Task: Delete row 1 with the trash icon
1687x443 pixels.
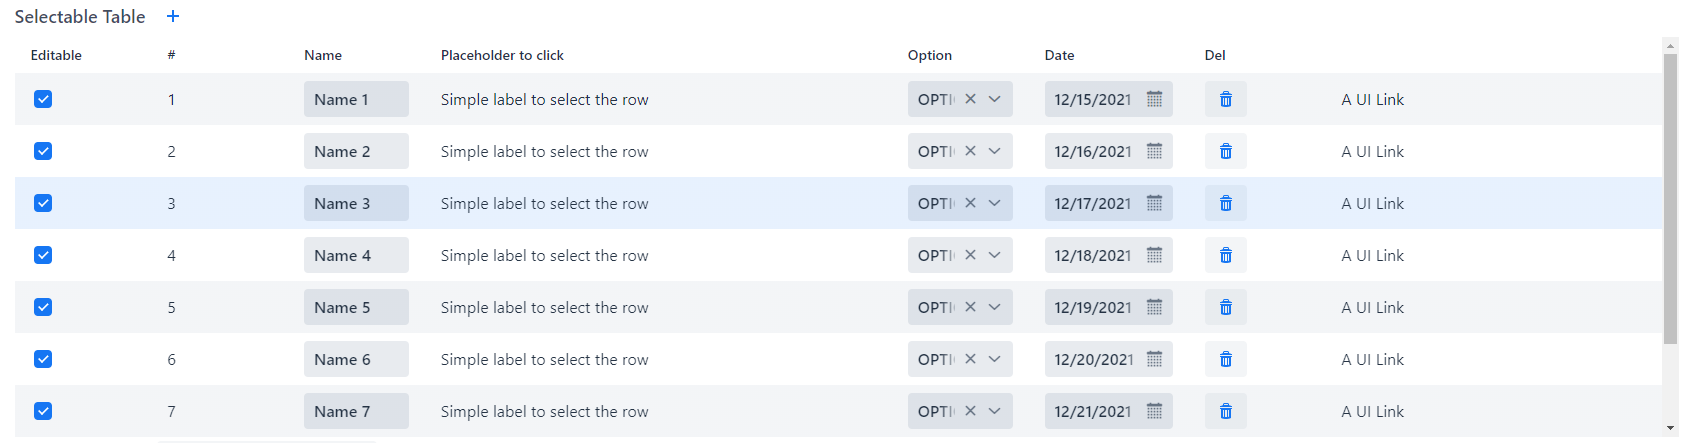Action: click(x=1225, y=99)
